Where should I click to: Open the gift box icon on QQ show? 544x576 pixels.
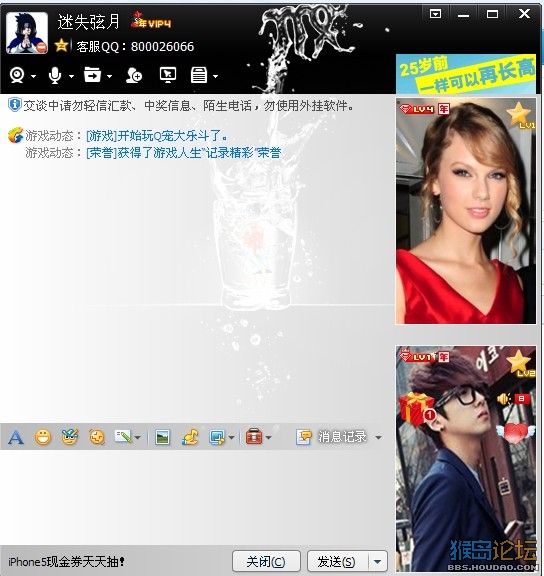(417, 408)
